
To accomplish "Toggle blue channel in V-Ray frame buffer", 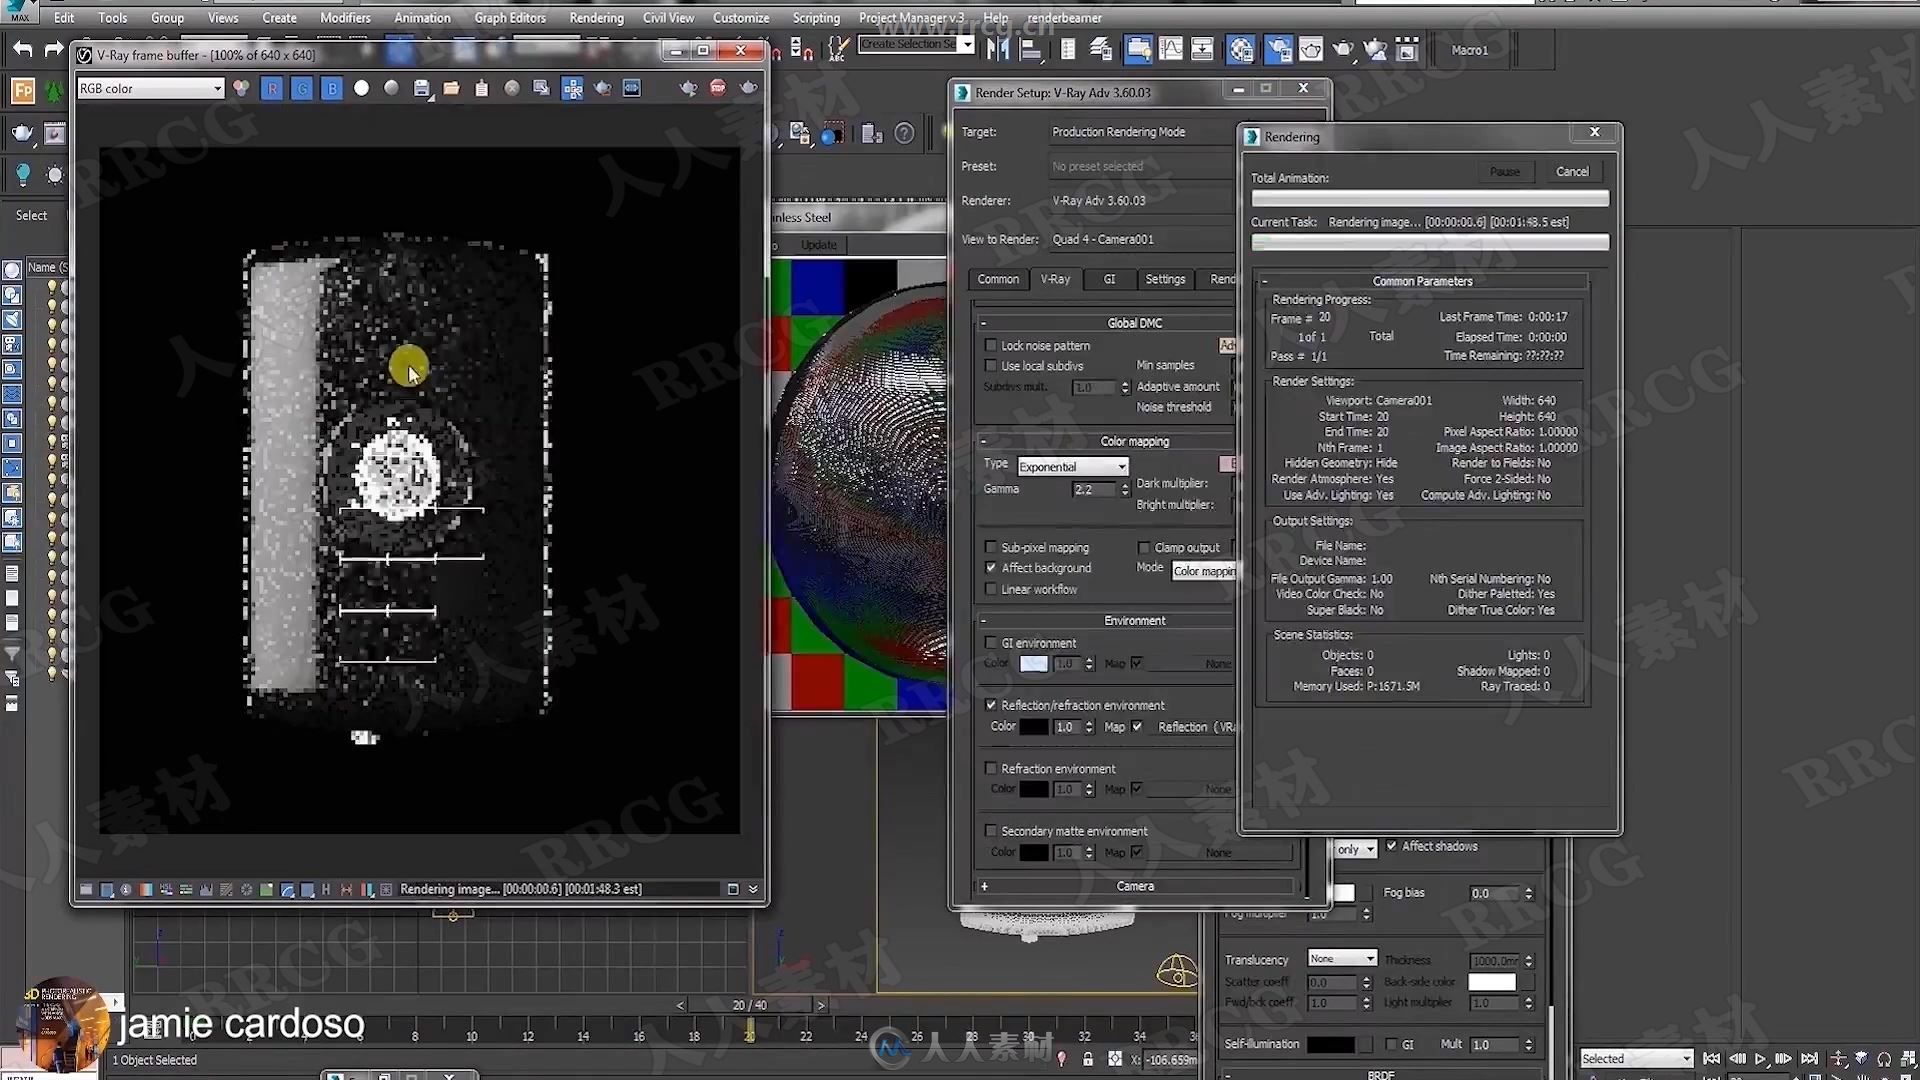I will pos(332,88).
